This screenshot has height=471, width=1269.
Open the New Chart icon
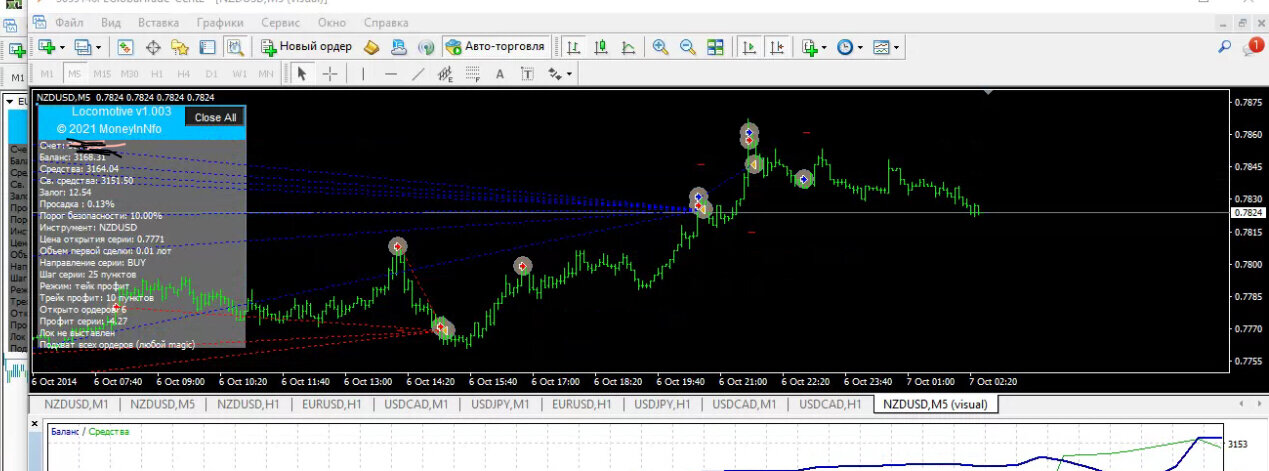[x=47, y=47]
